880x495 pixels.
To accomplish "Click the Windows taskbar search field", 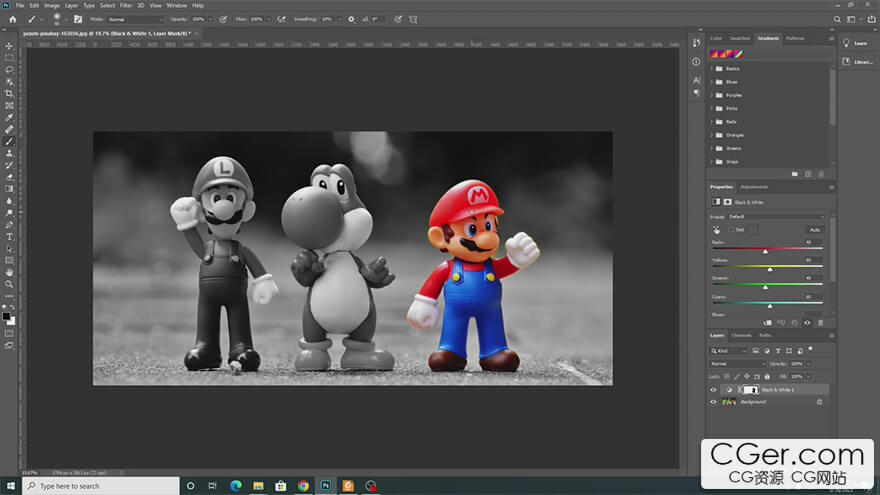I will click(x=101, y=486).
